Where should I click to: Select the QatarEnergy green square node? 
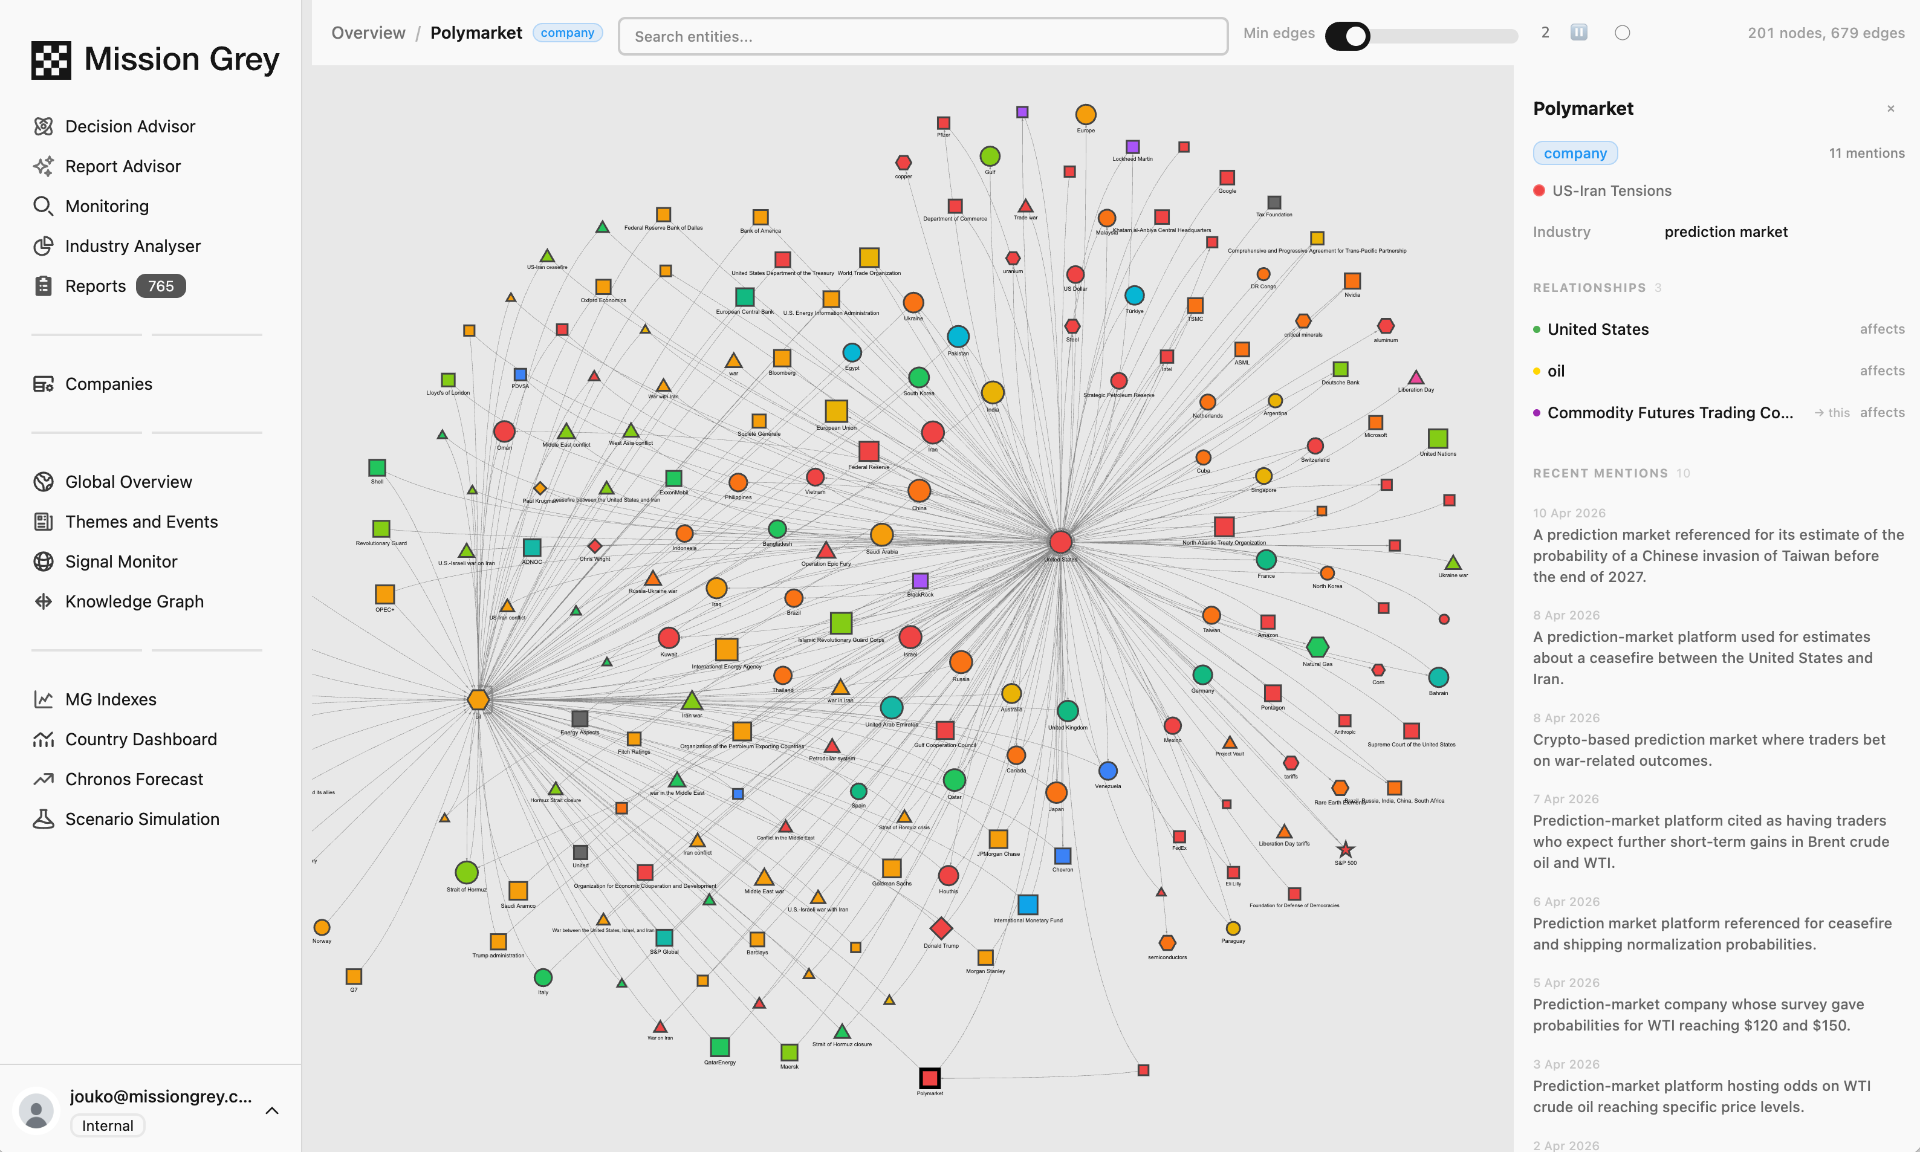[x=720, y=1047]
